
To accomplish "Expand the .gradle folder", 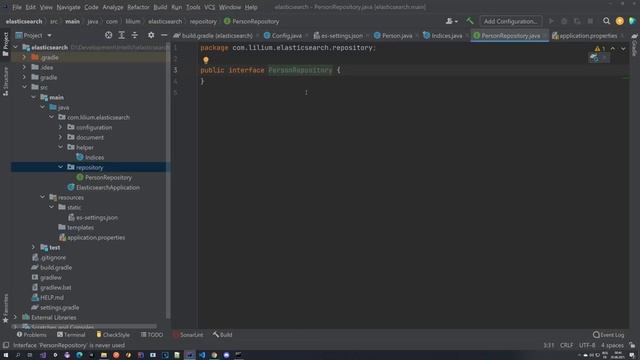I will click(24, 58).
